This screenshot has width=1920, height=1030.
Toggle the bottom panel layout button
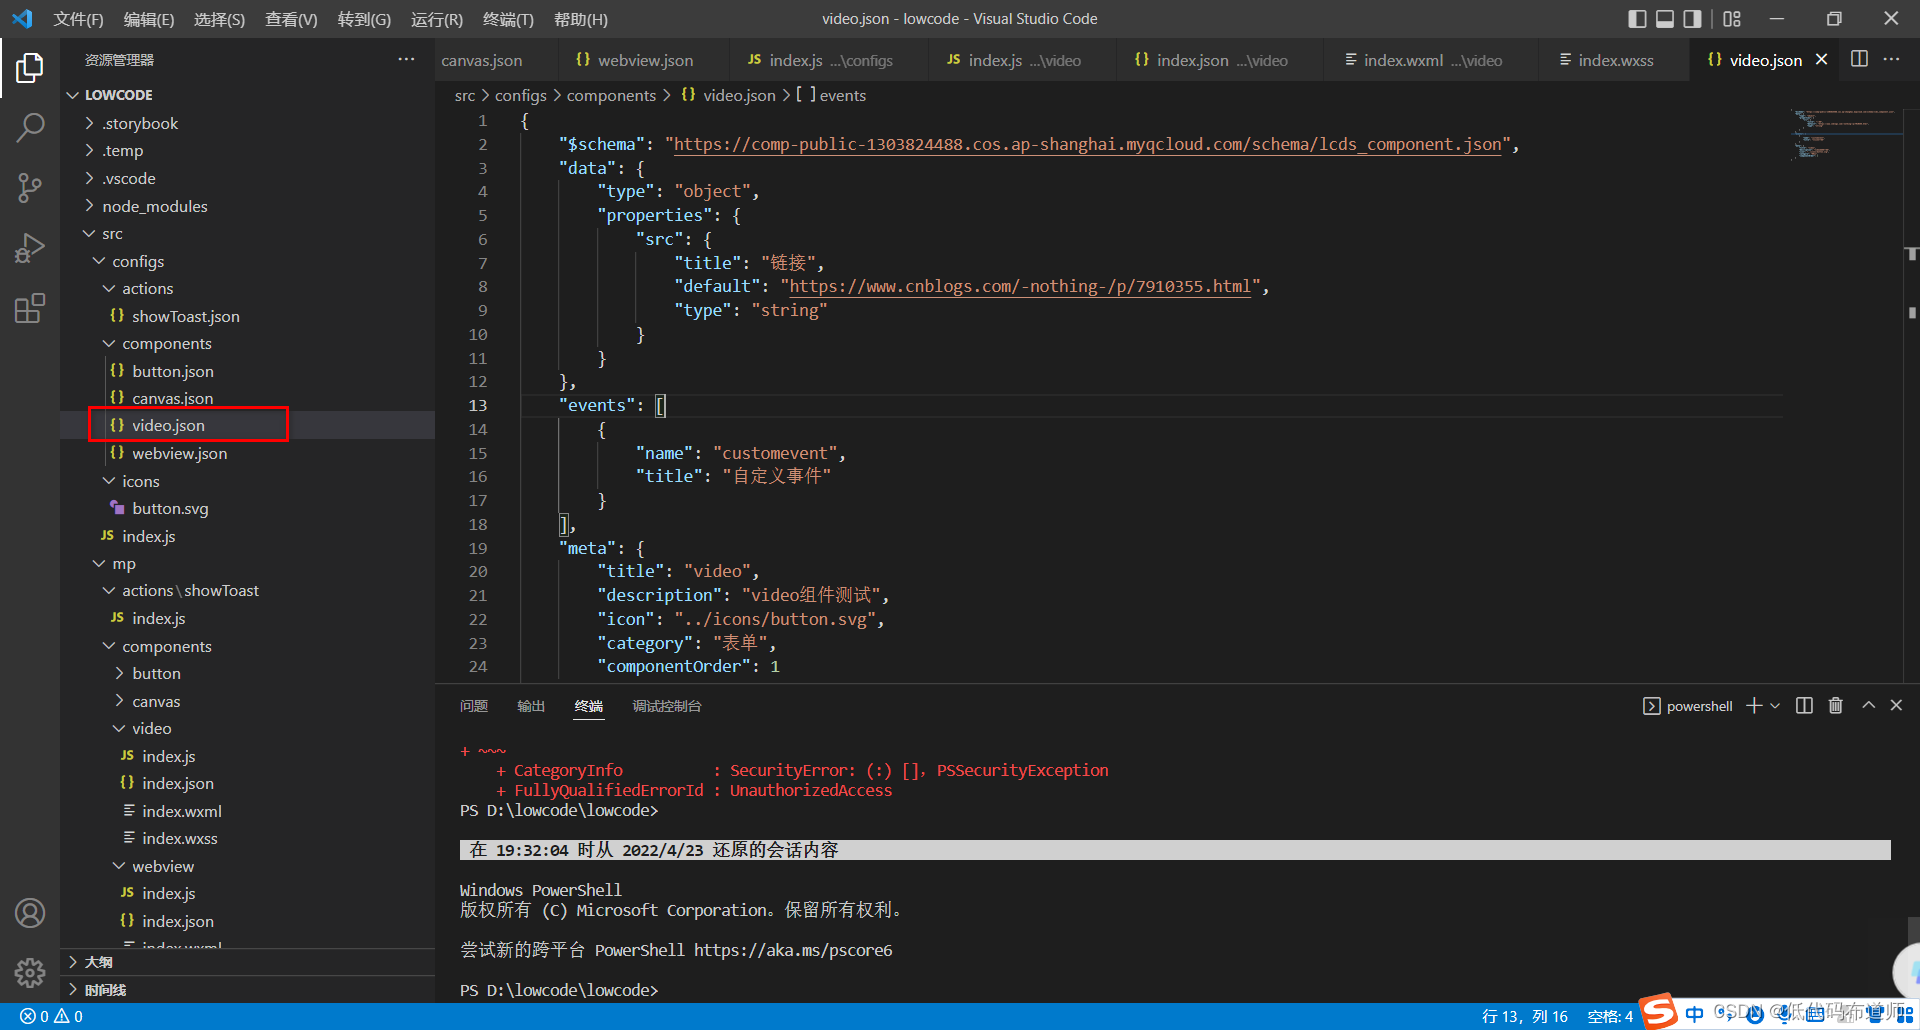[1665, 19]
